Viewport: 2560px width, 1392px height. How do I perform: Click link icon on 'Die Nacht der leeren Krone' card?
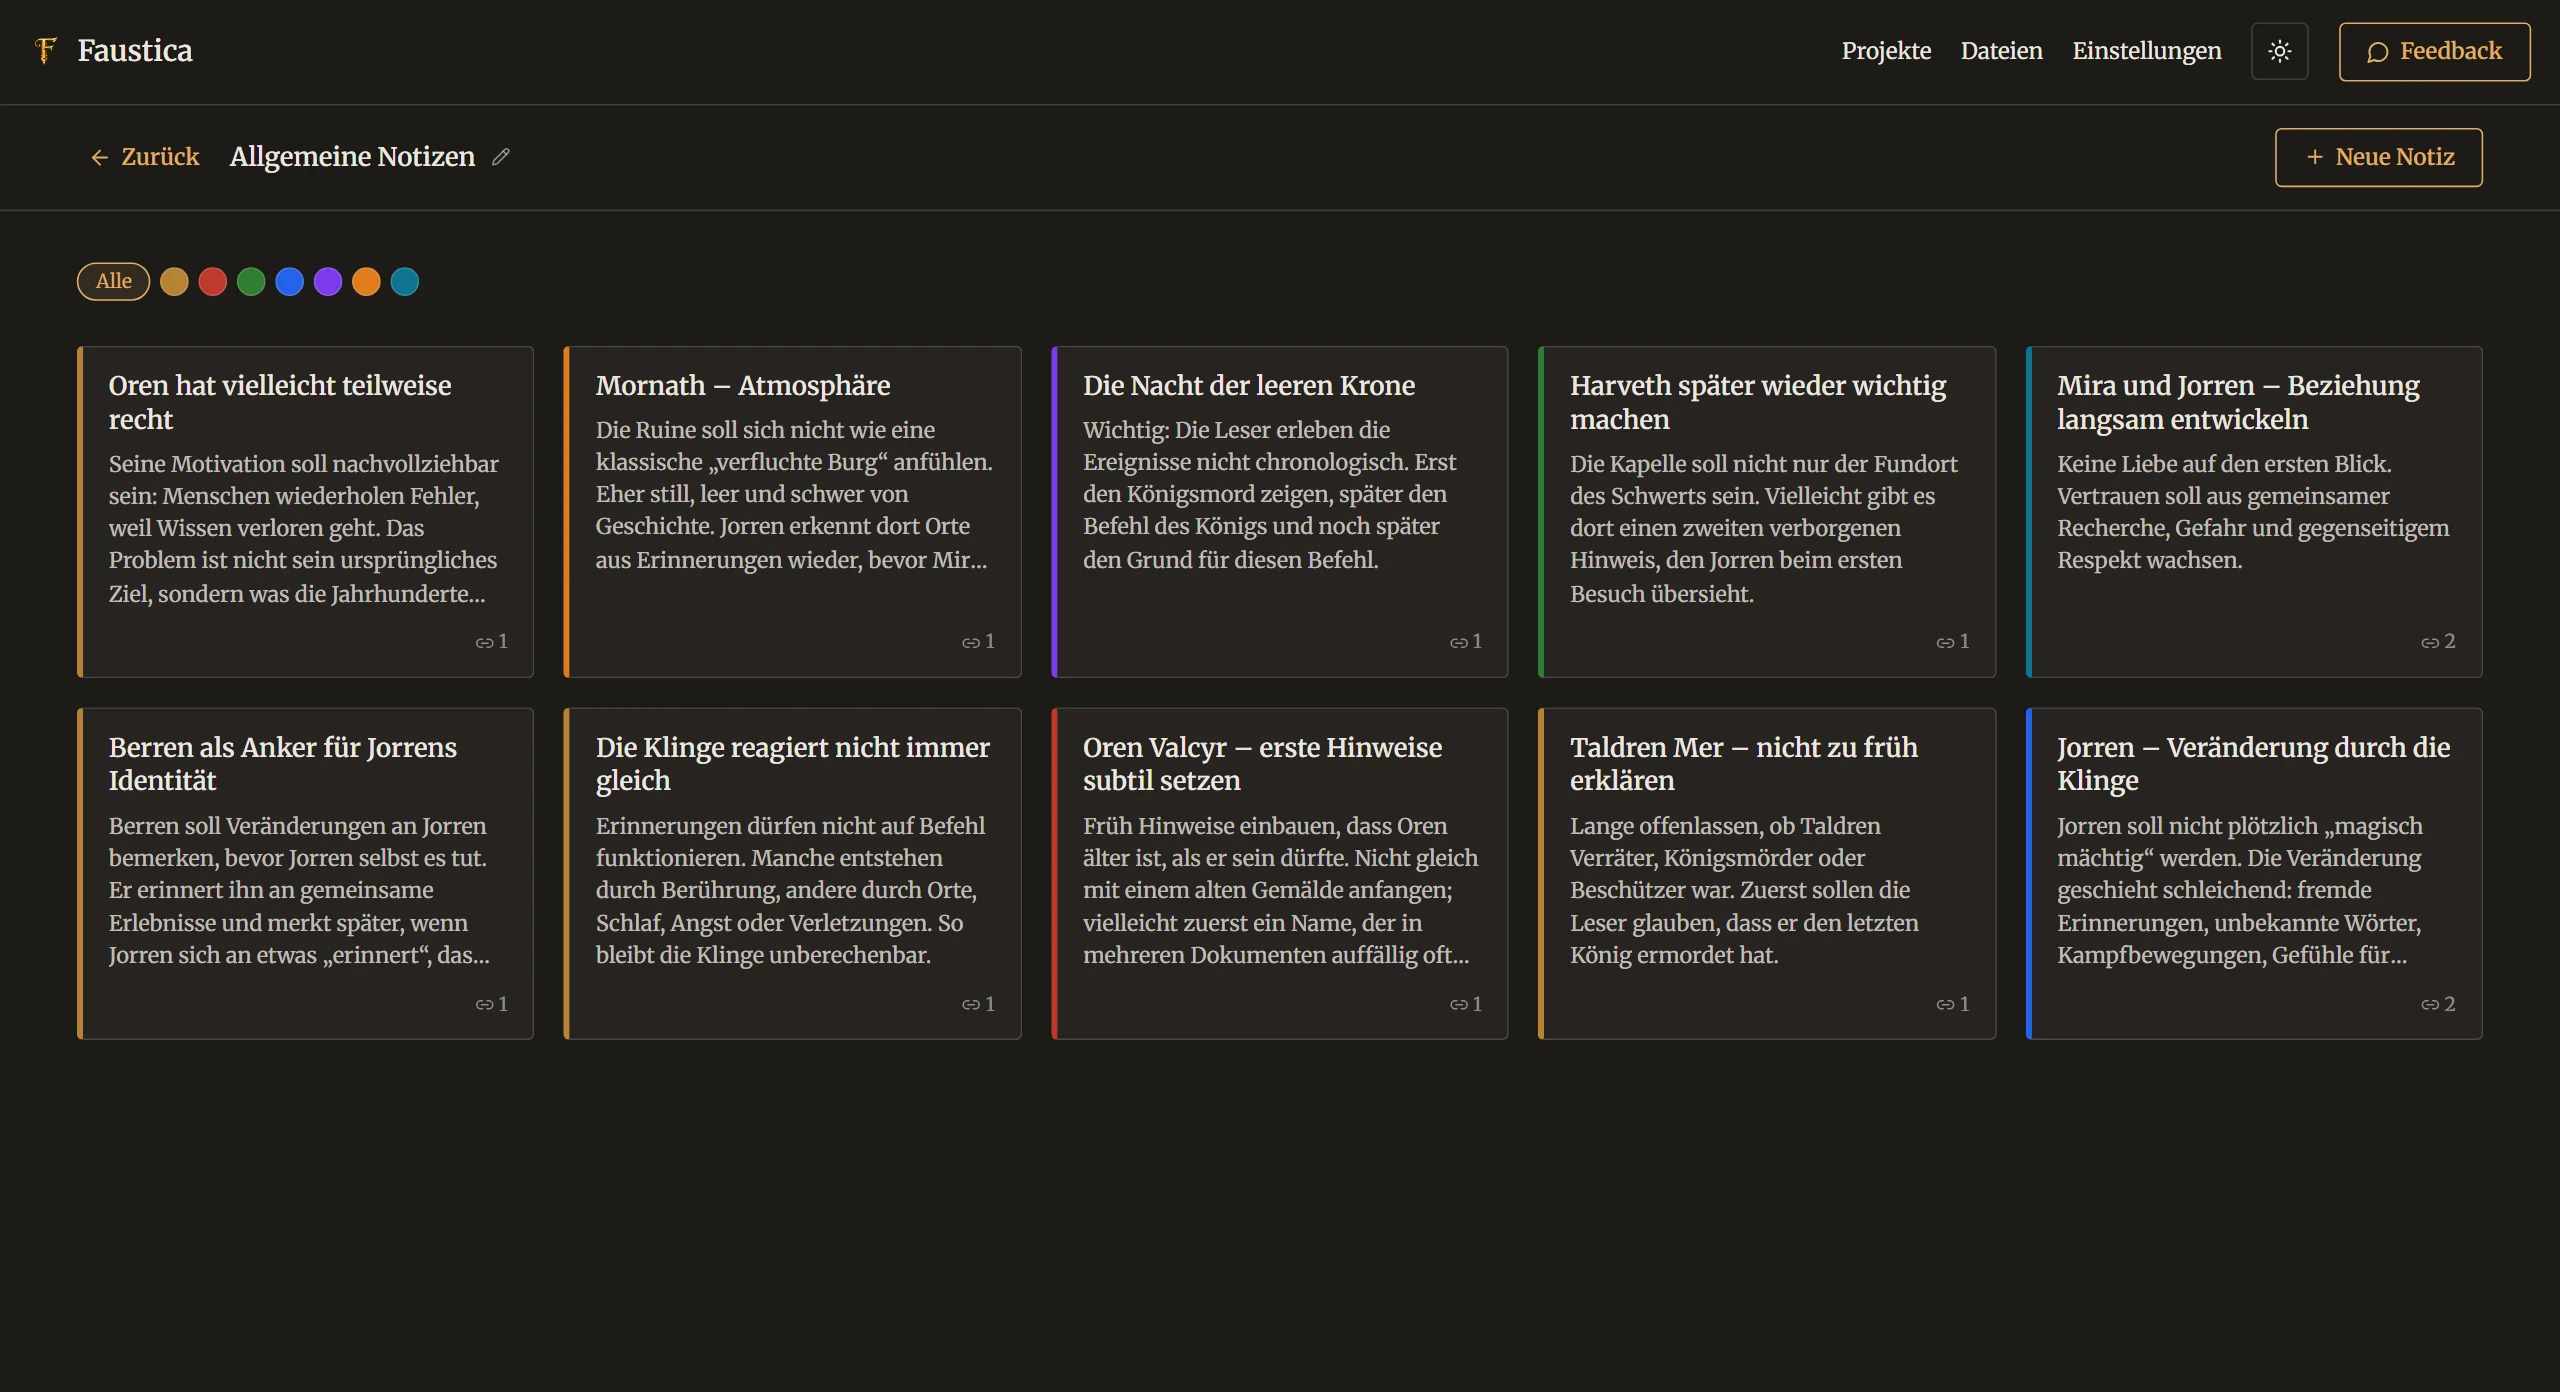point(1459,642)
